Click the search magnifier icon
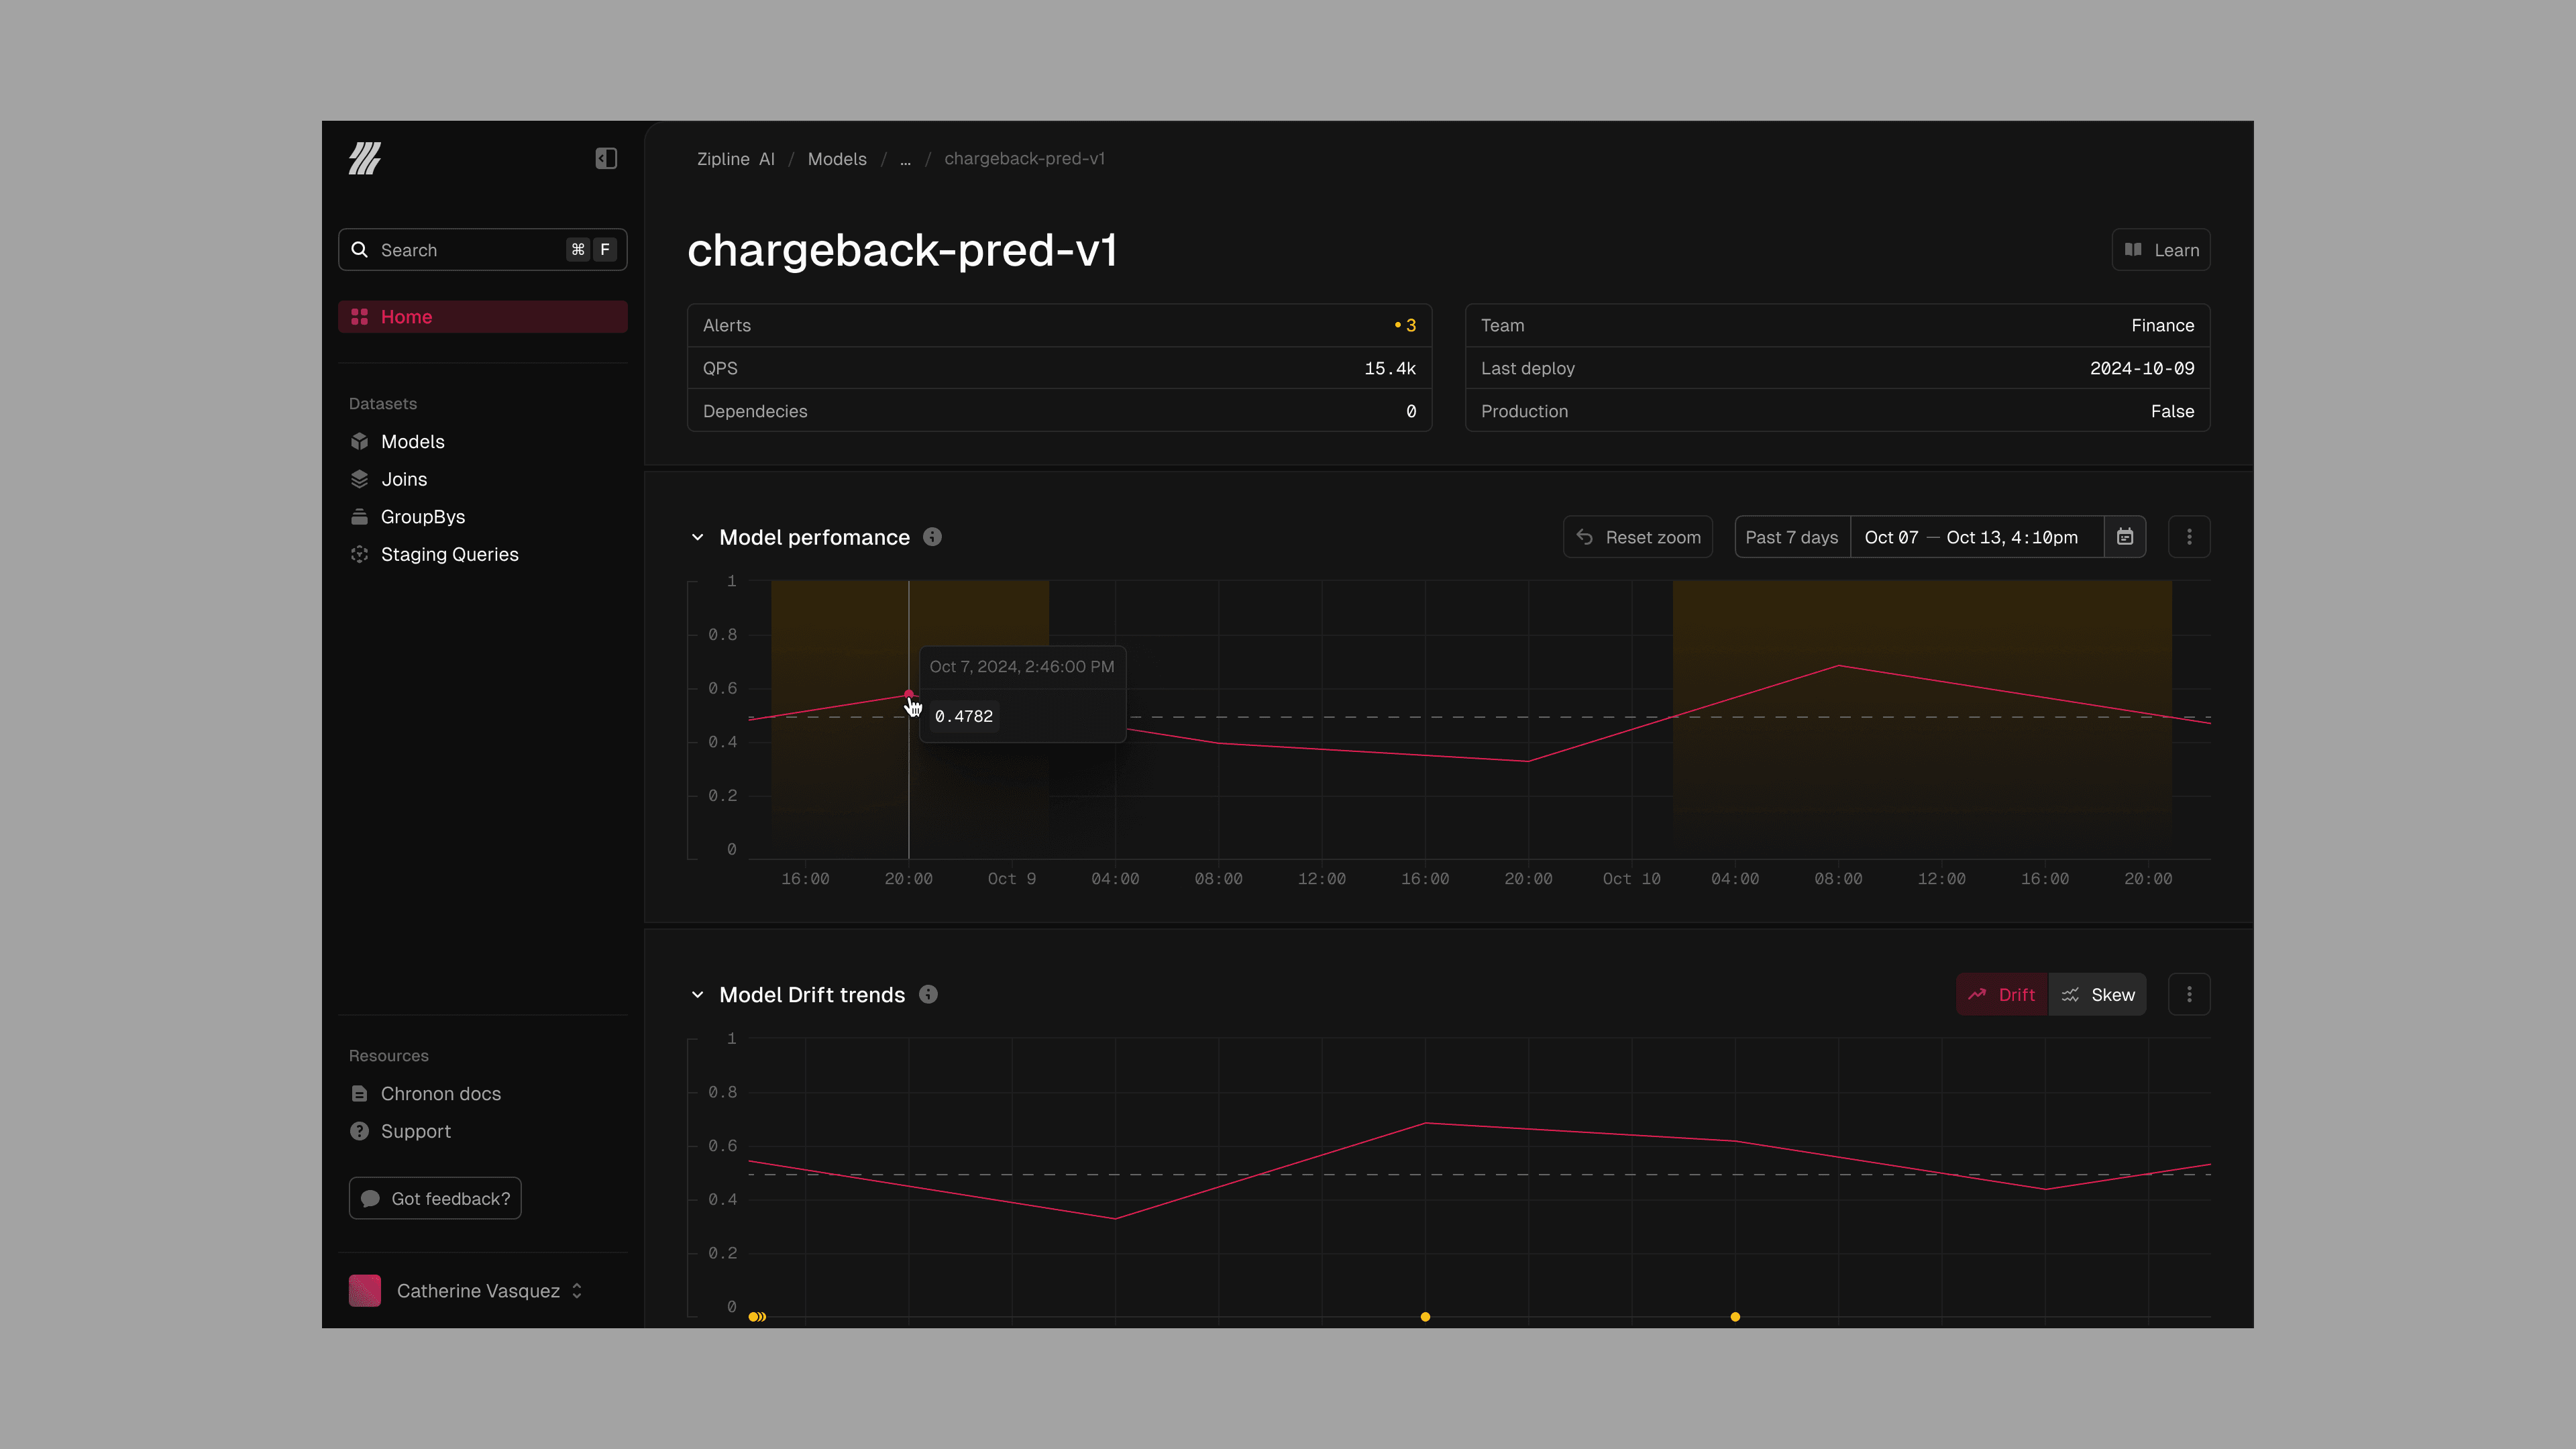 click(360, 250)
